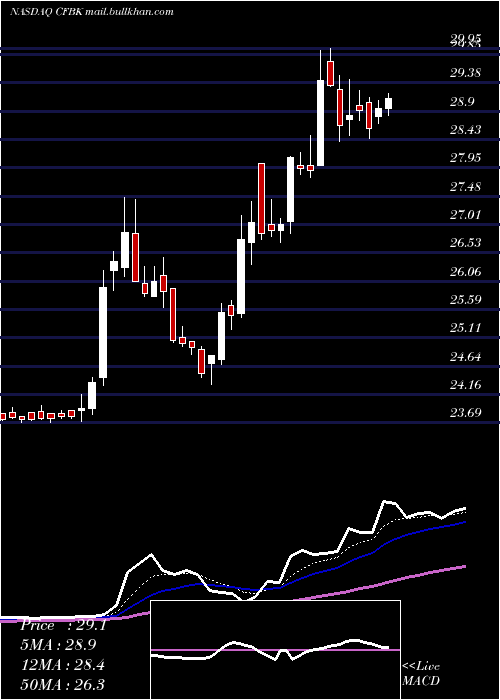
Task: Select the 27.01 price axis label
Action: [x=465, y=215]
